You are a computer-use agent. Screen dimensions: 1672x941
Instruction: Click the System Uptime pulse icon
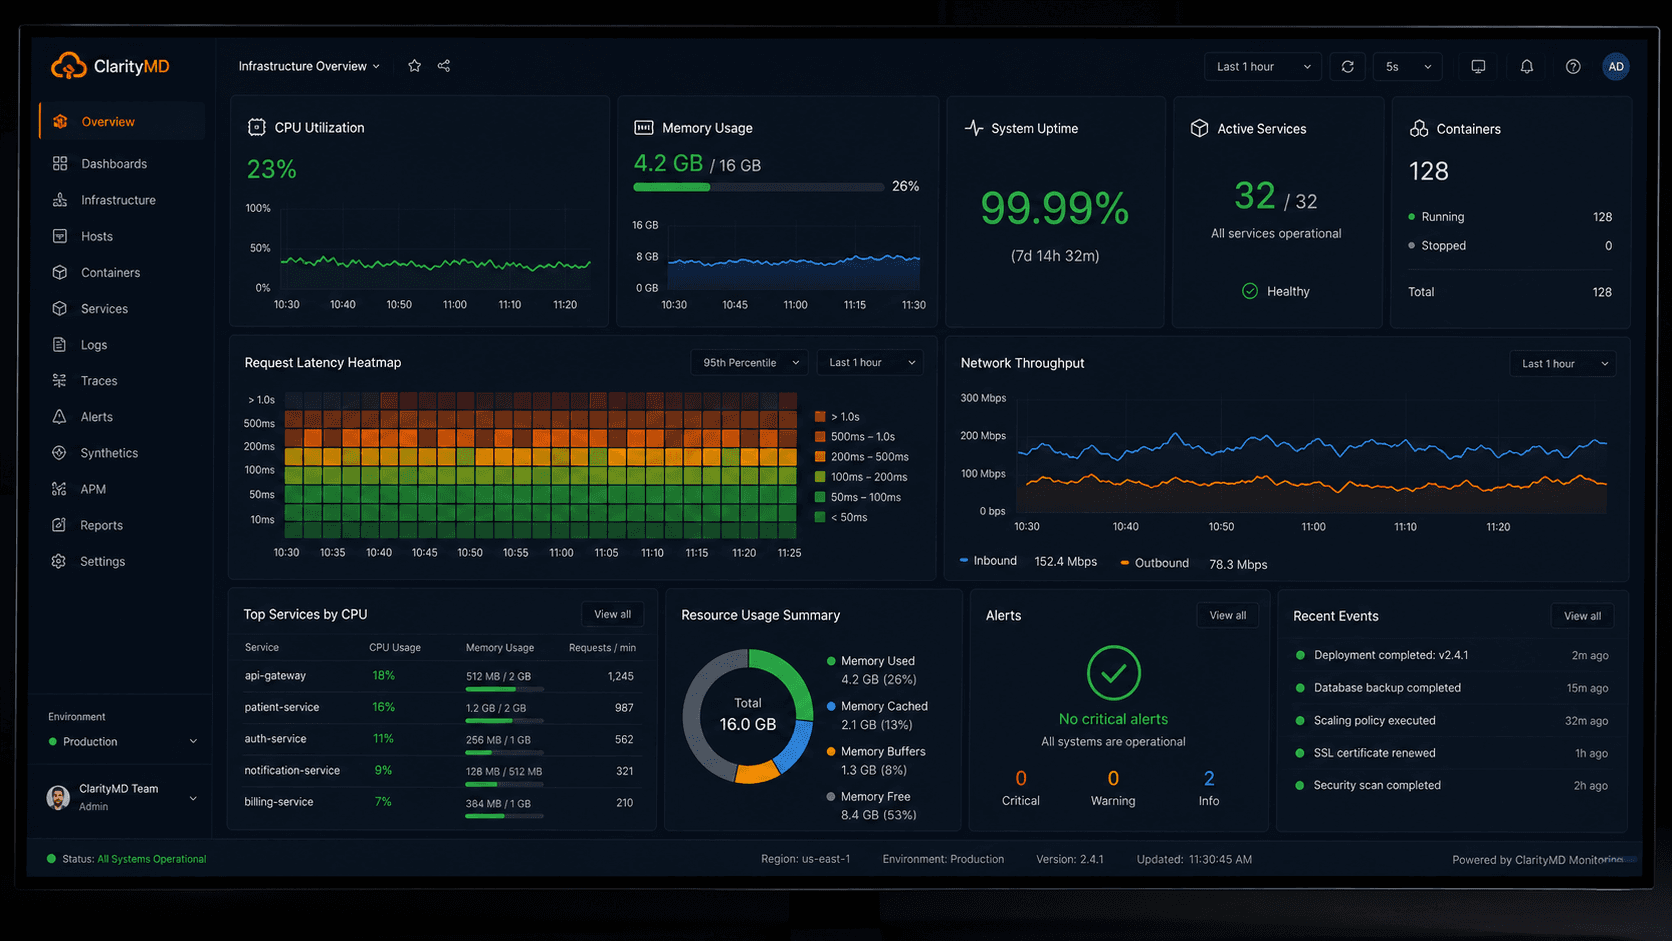coord(974,128)
